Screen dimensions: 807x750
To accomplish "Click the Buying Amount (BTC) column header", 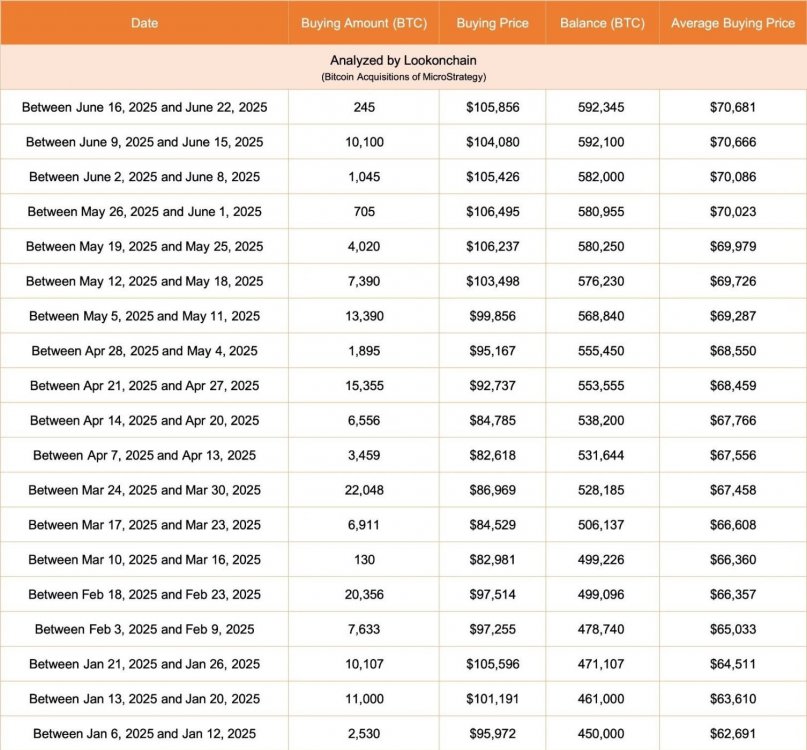I will pyautogui.click(x=364, y=23).
